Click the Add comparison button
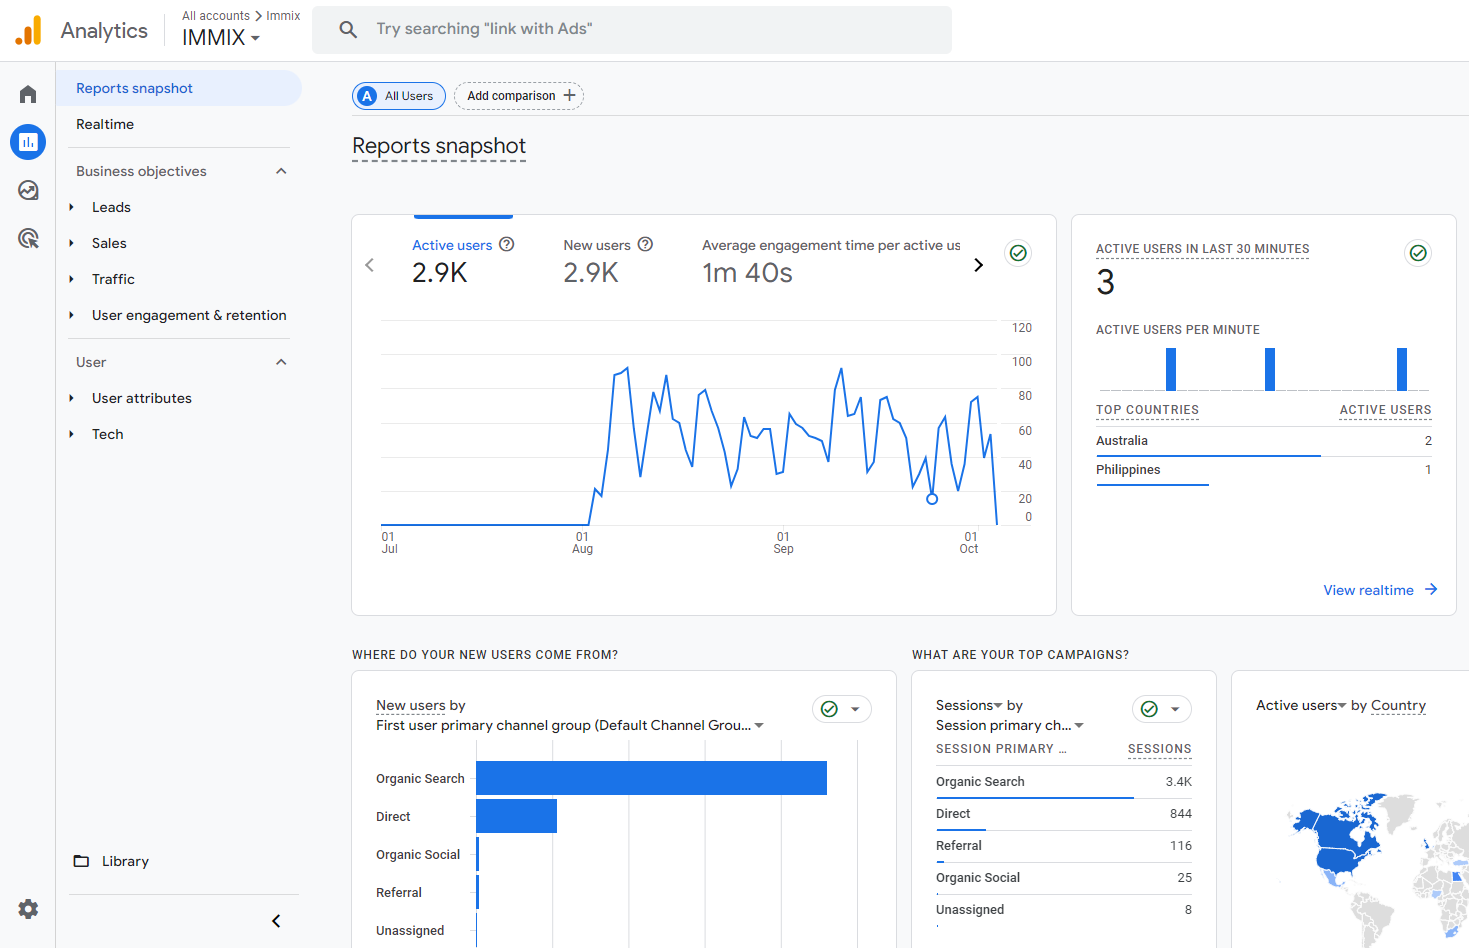 pos(519,96)
